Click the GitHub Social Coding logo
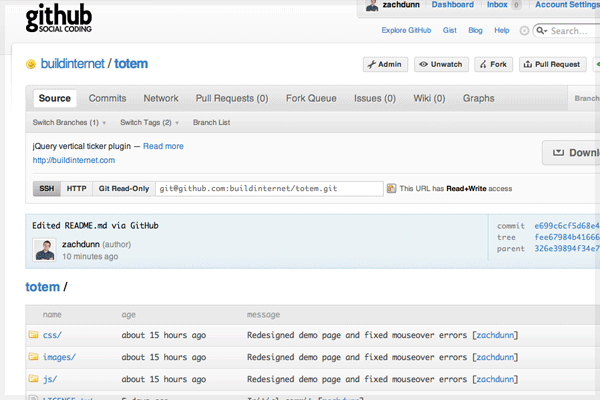The height and width of the screenshot is (400, 600). click(66, 21)
